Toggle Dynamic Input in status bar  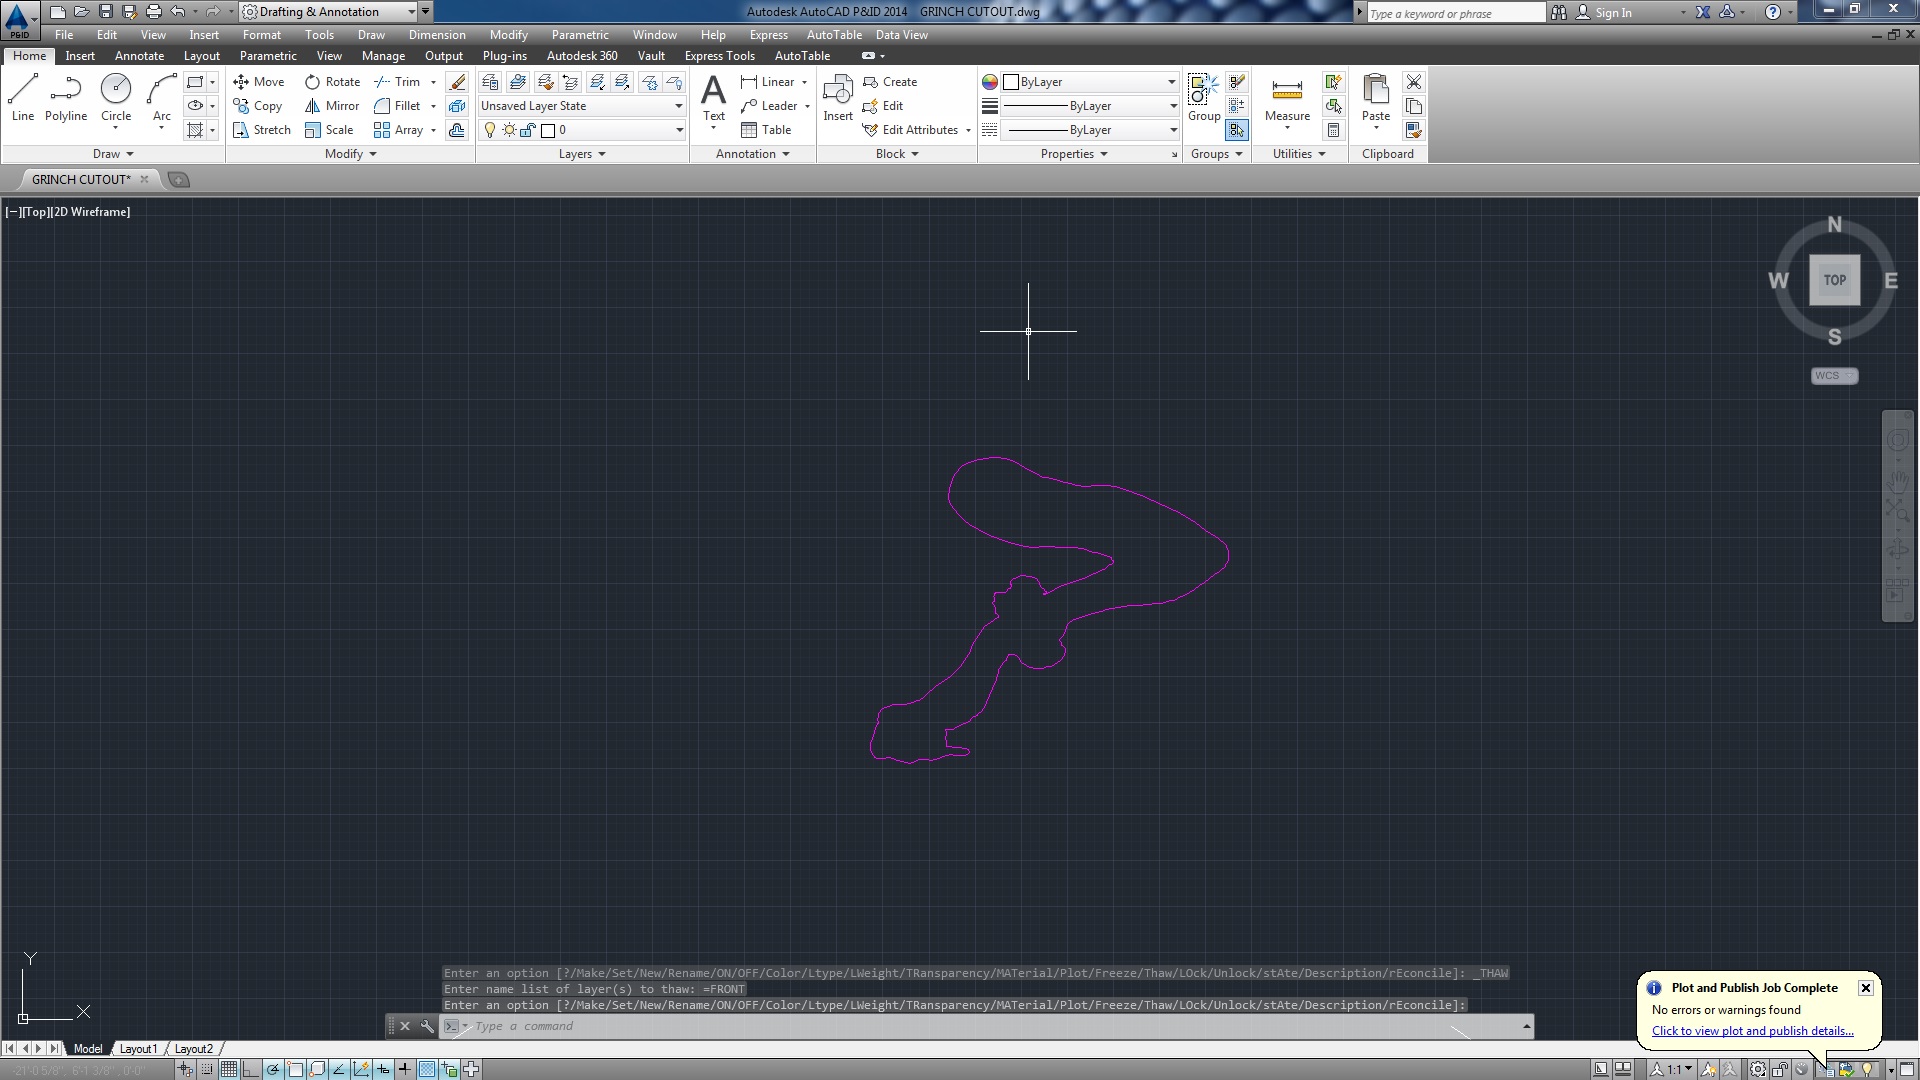[x=383, y=1069]
